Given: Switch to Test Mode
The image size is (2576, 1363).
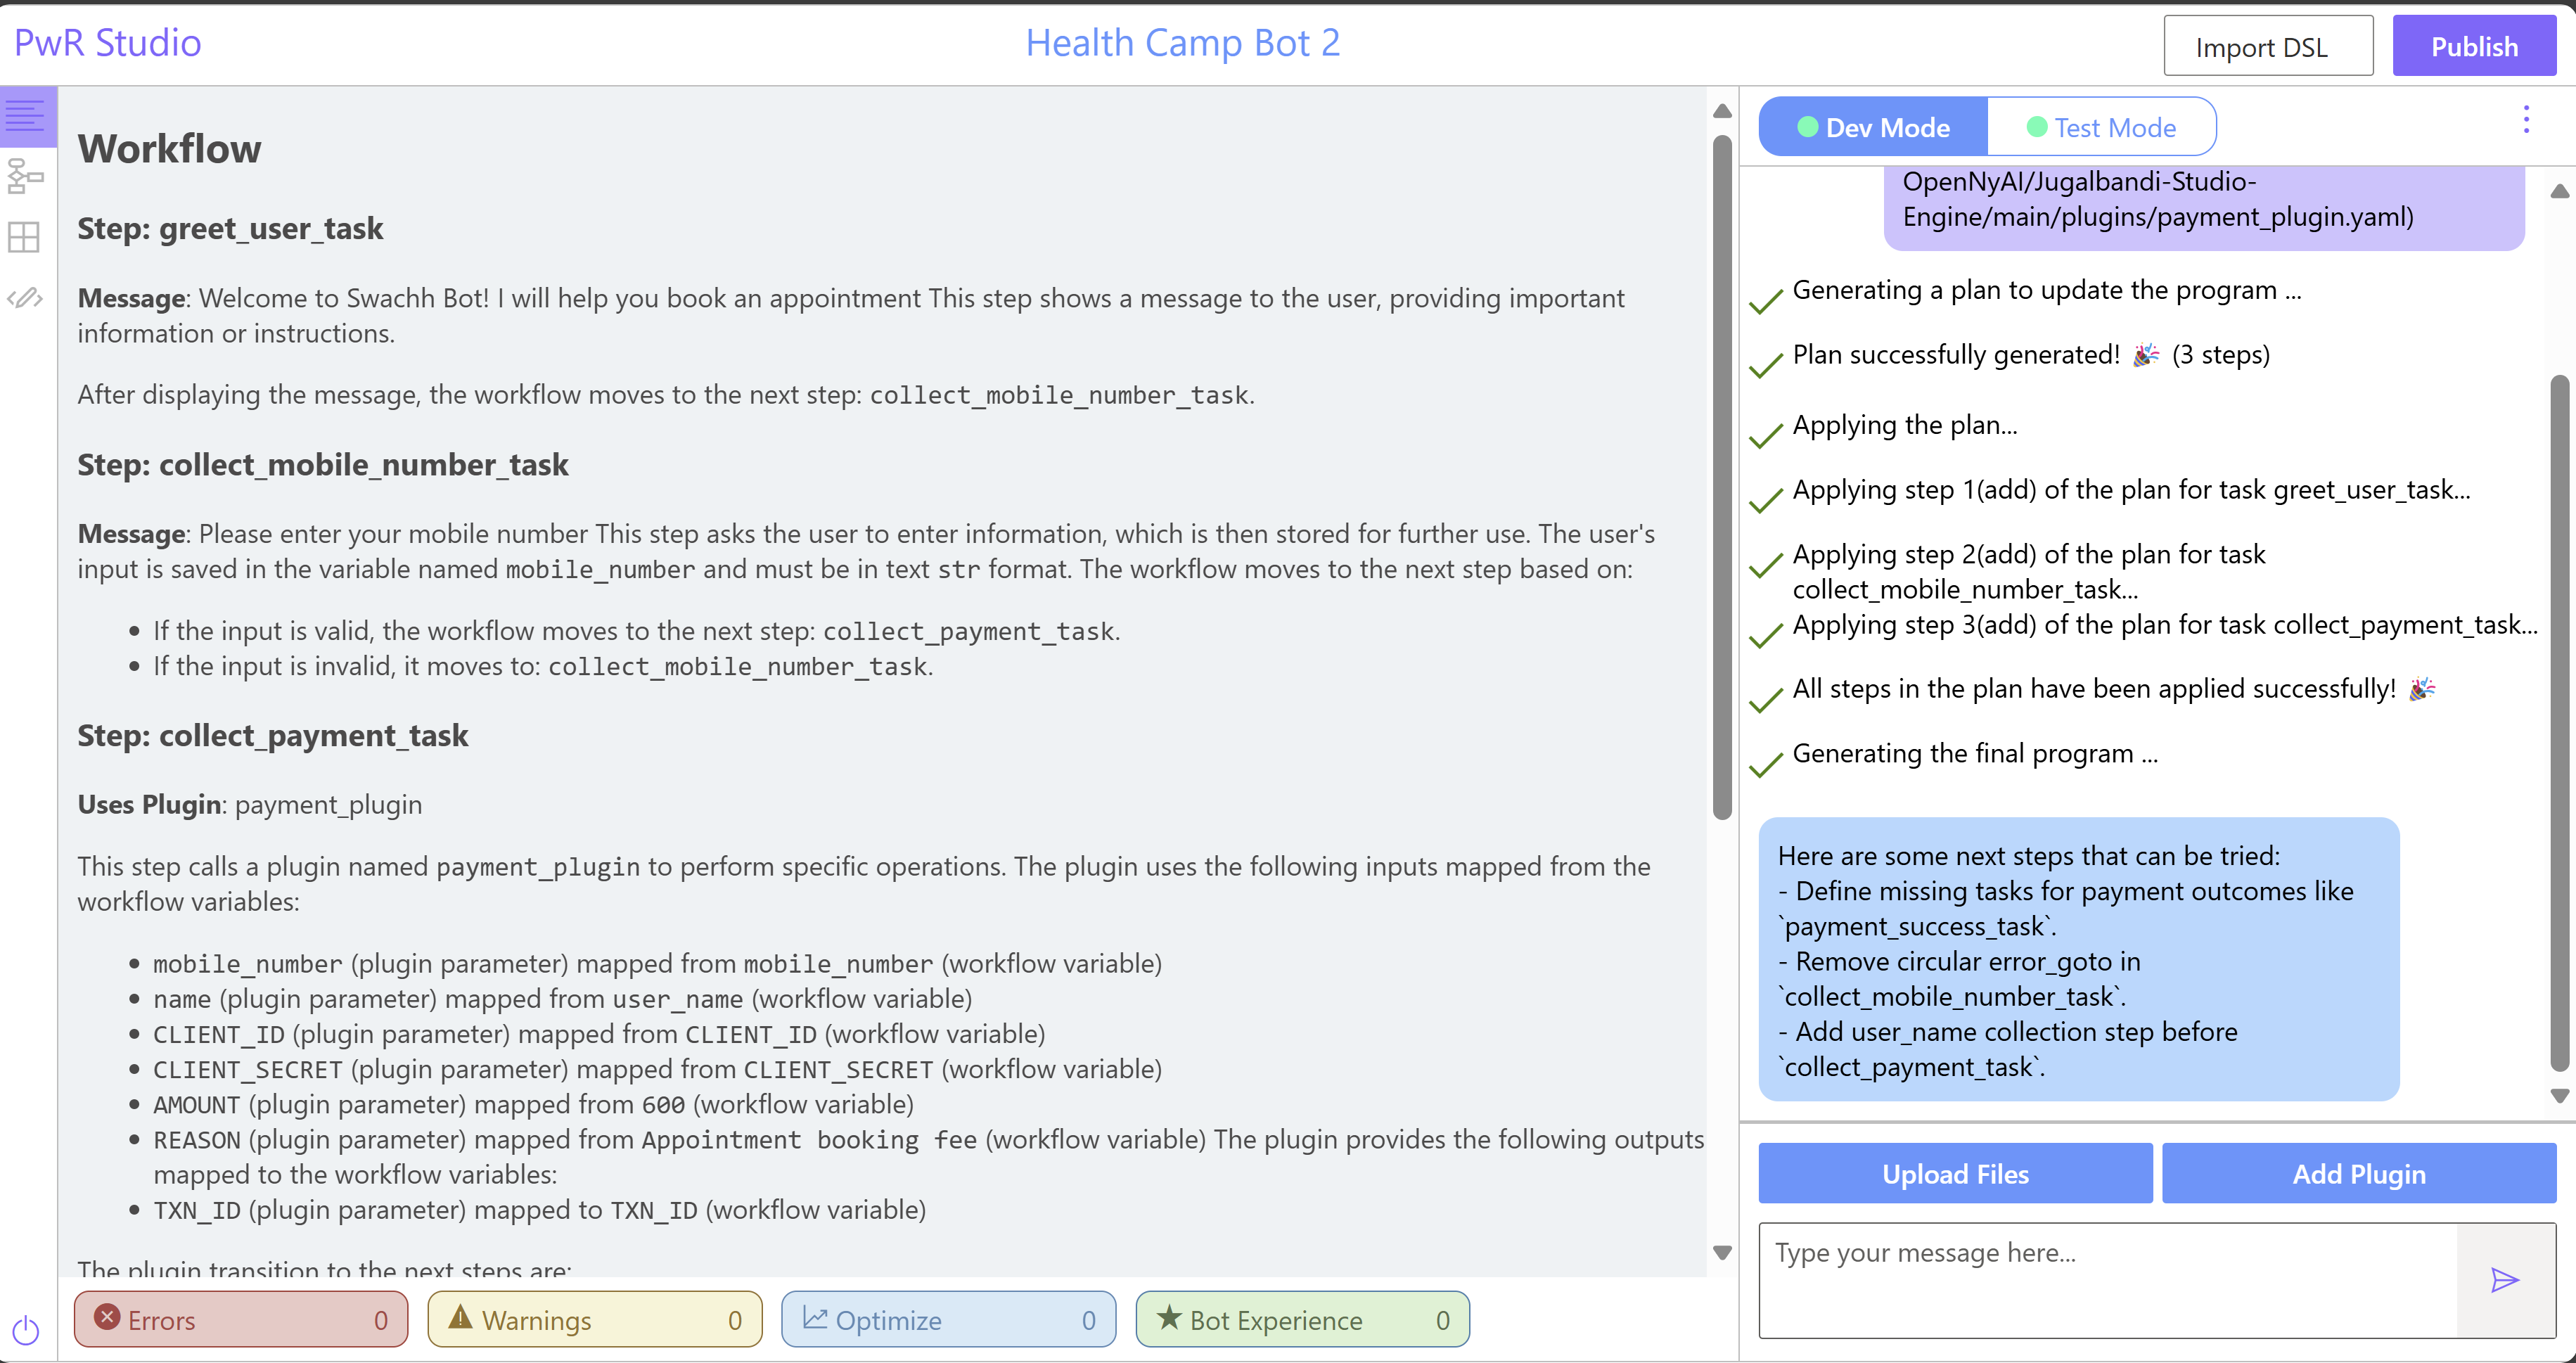Looking at the screenshot, I should click(2101, 127).
